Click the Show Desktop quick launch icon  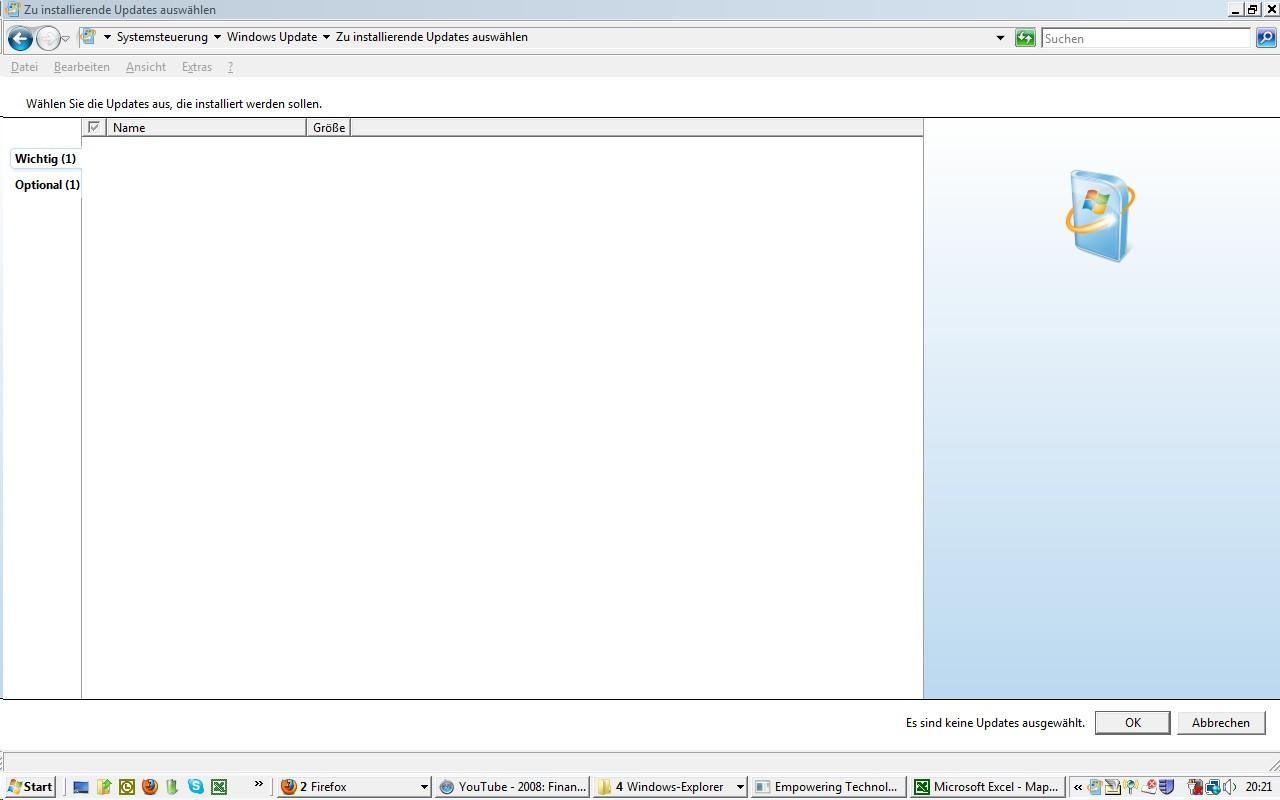pos(81,787)
